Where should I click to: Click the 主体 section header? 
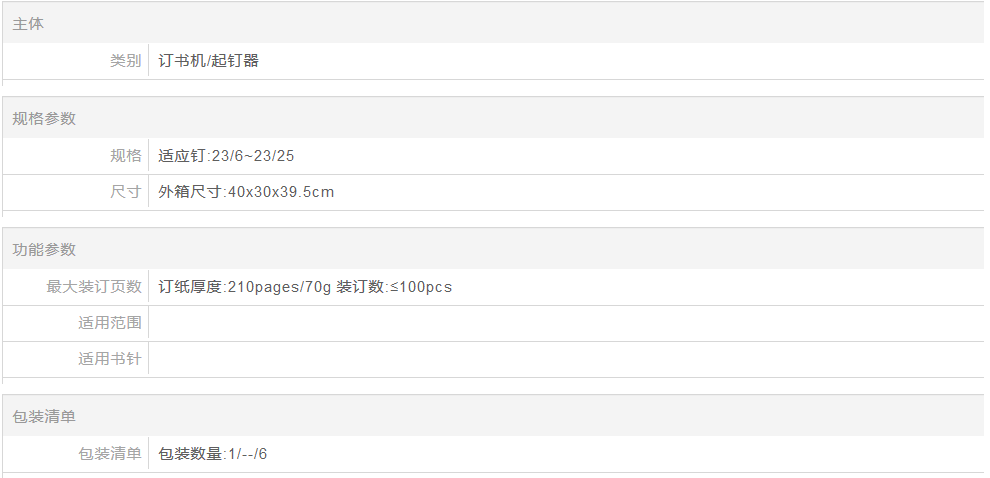tap(28, 24)
